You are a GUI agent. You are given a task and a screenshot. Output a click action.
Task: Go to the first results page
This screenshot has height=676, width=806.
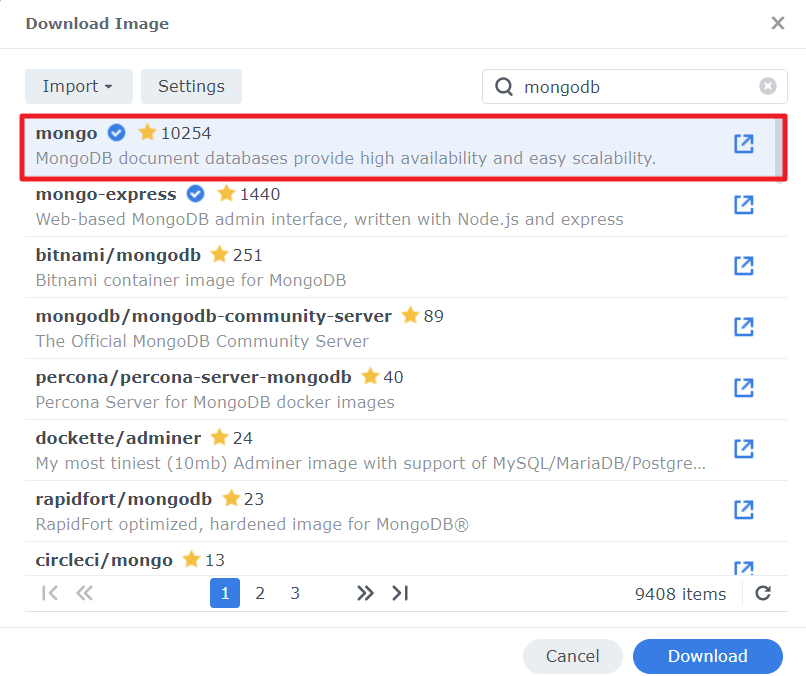(x=49, y=593)
